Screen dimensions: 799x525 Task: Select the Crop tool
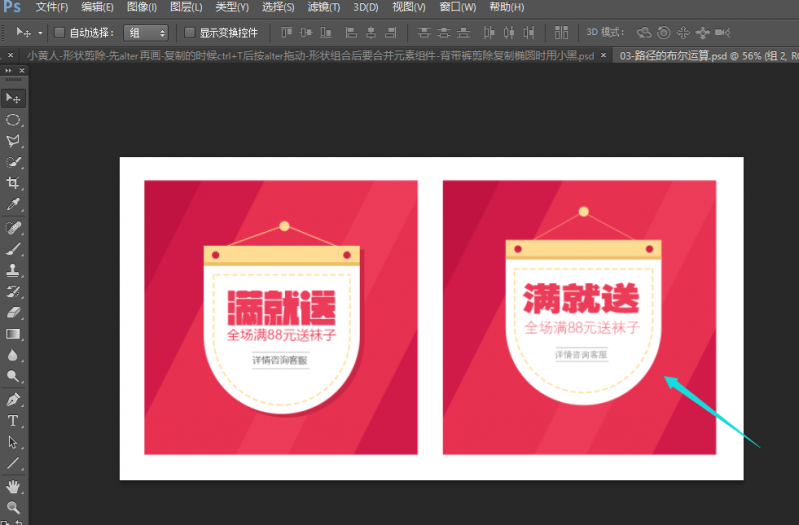point(14,183)
